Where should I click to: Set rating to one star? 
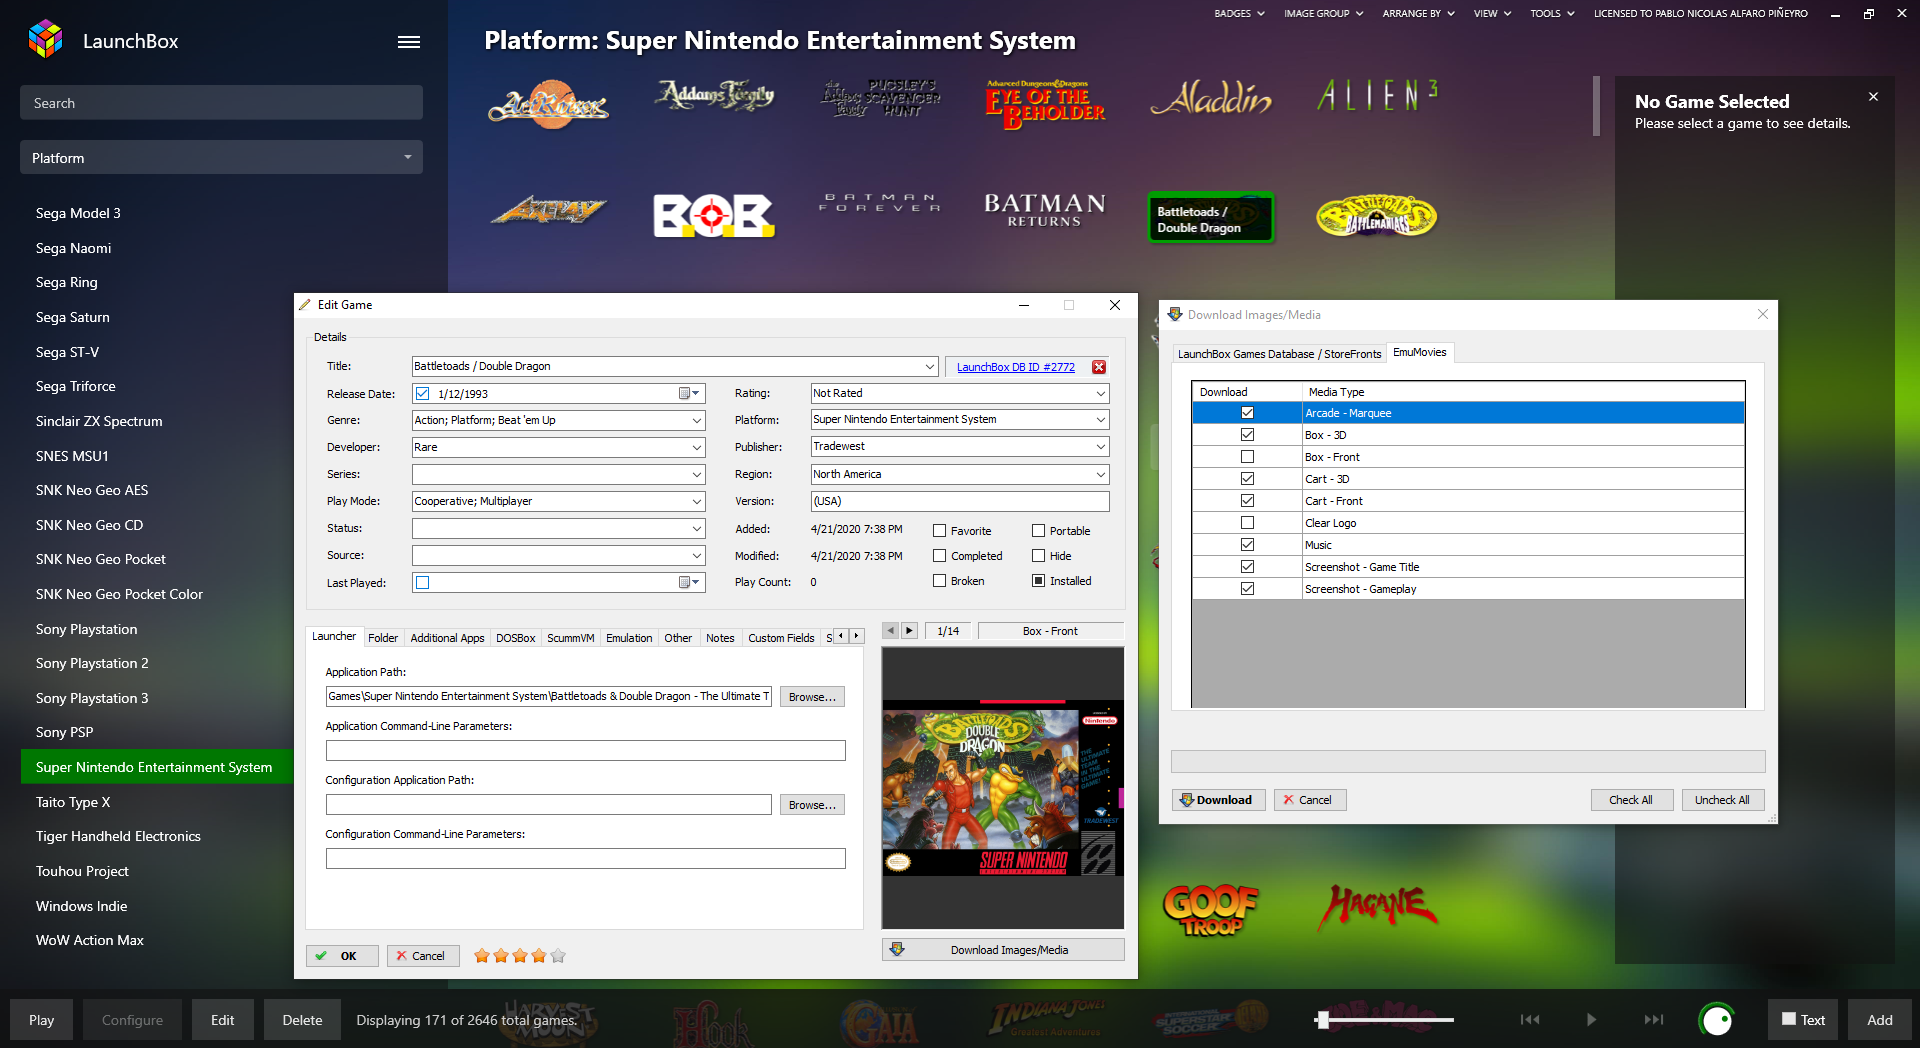[482, 956]
